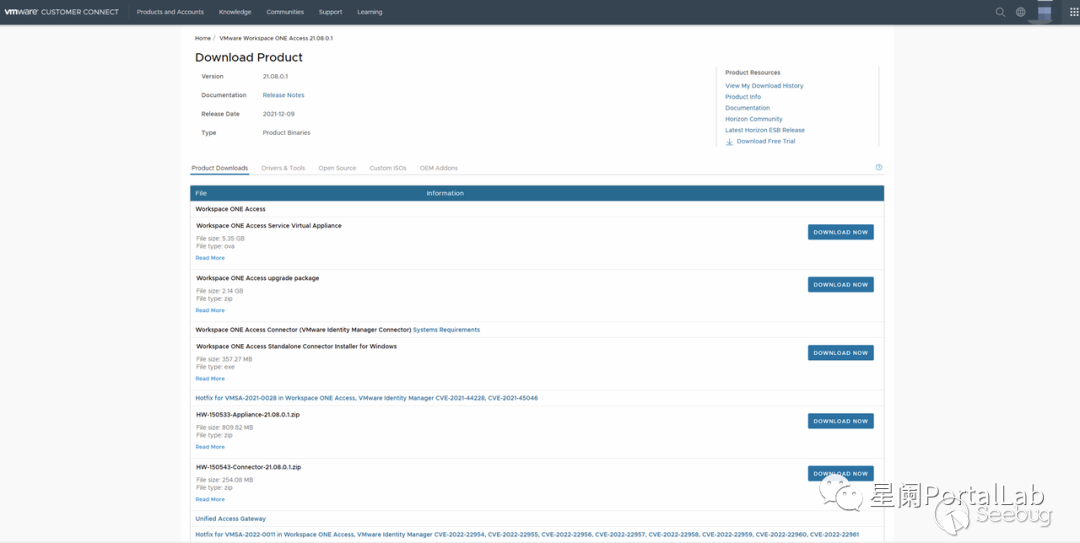Click the version value 21.08.0.1
Viewport: 1080px width, 543px height.
click(276, 76)
